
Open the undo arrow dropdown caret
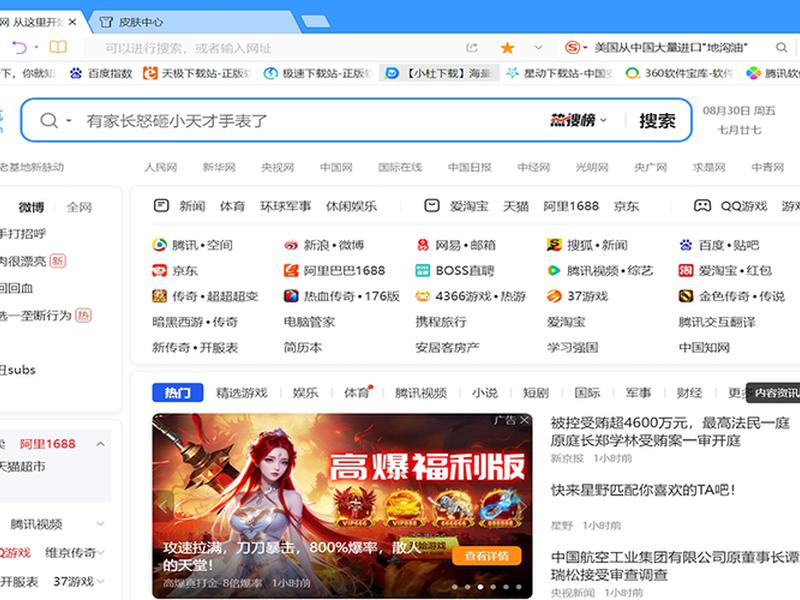click(x=36, y=47)
